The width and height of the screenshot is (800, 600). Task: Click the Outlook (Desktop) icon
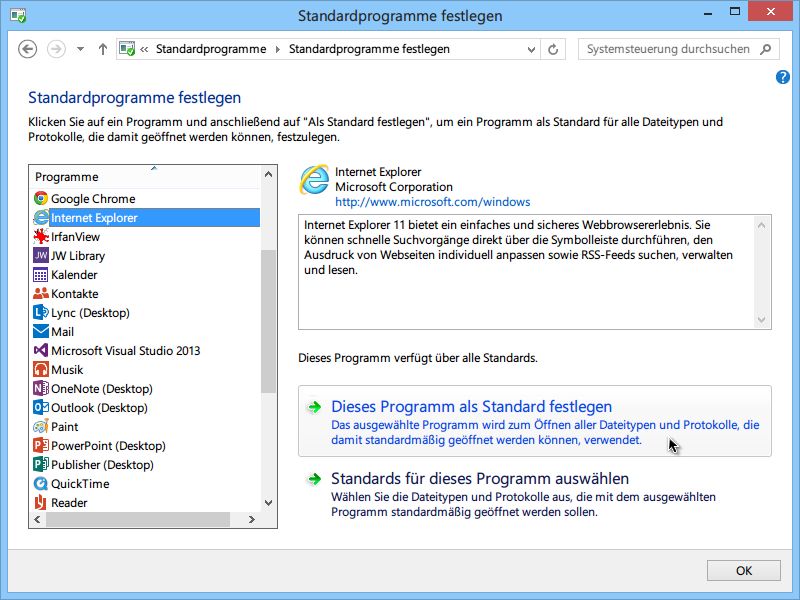pyautogui.click(x=41, y=407)
